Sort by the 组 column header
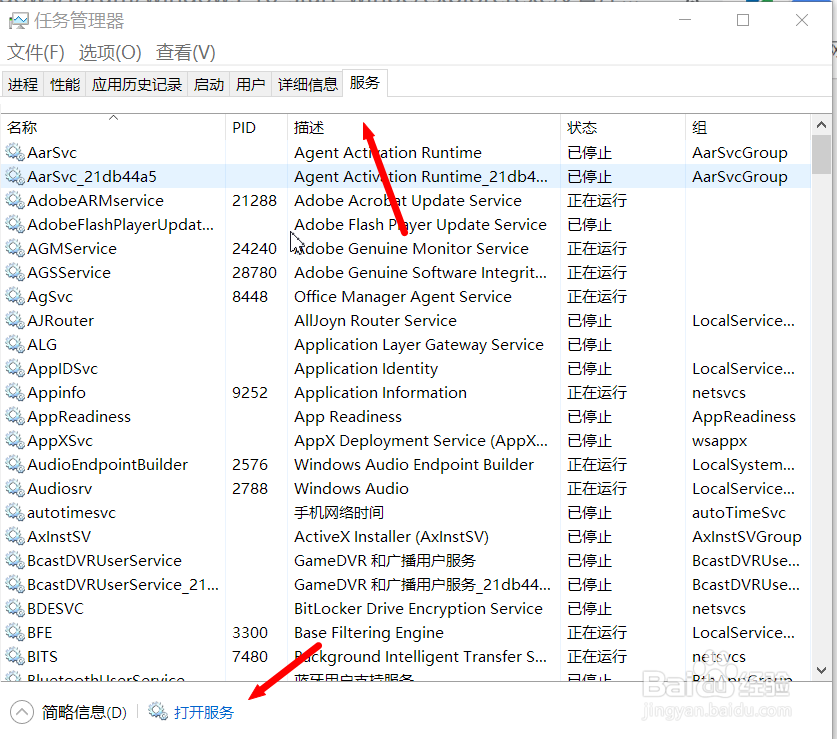This screenshot has height=739, width=837. point(748,128)
